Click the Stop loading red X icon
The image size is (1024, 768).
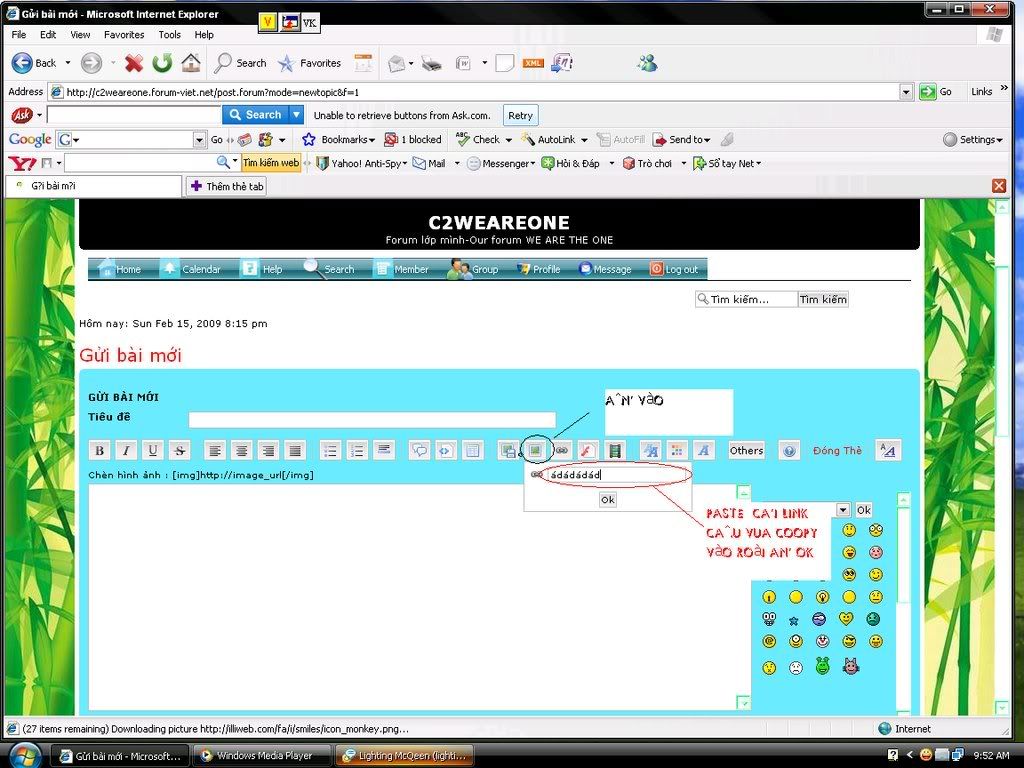(x=134, y=63)
